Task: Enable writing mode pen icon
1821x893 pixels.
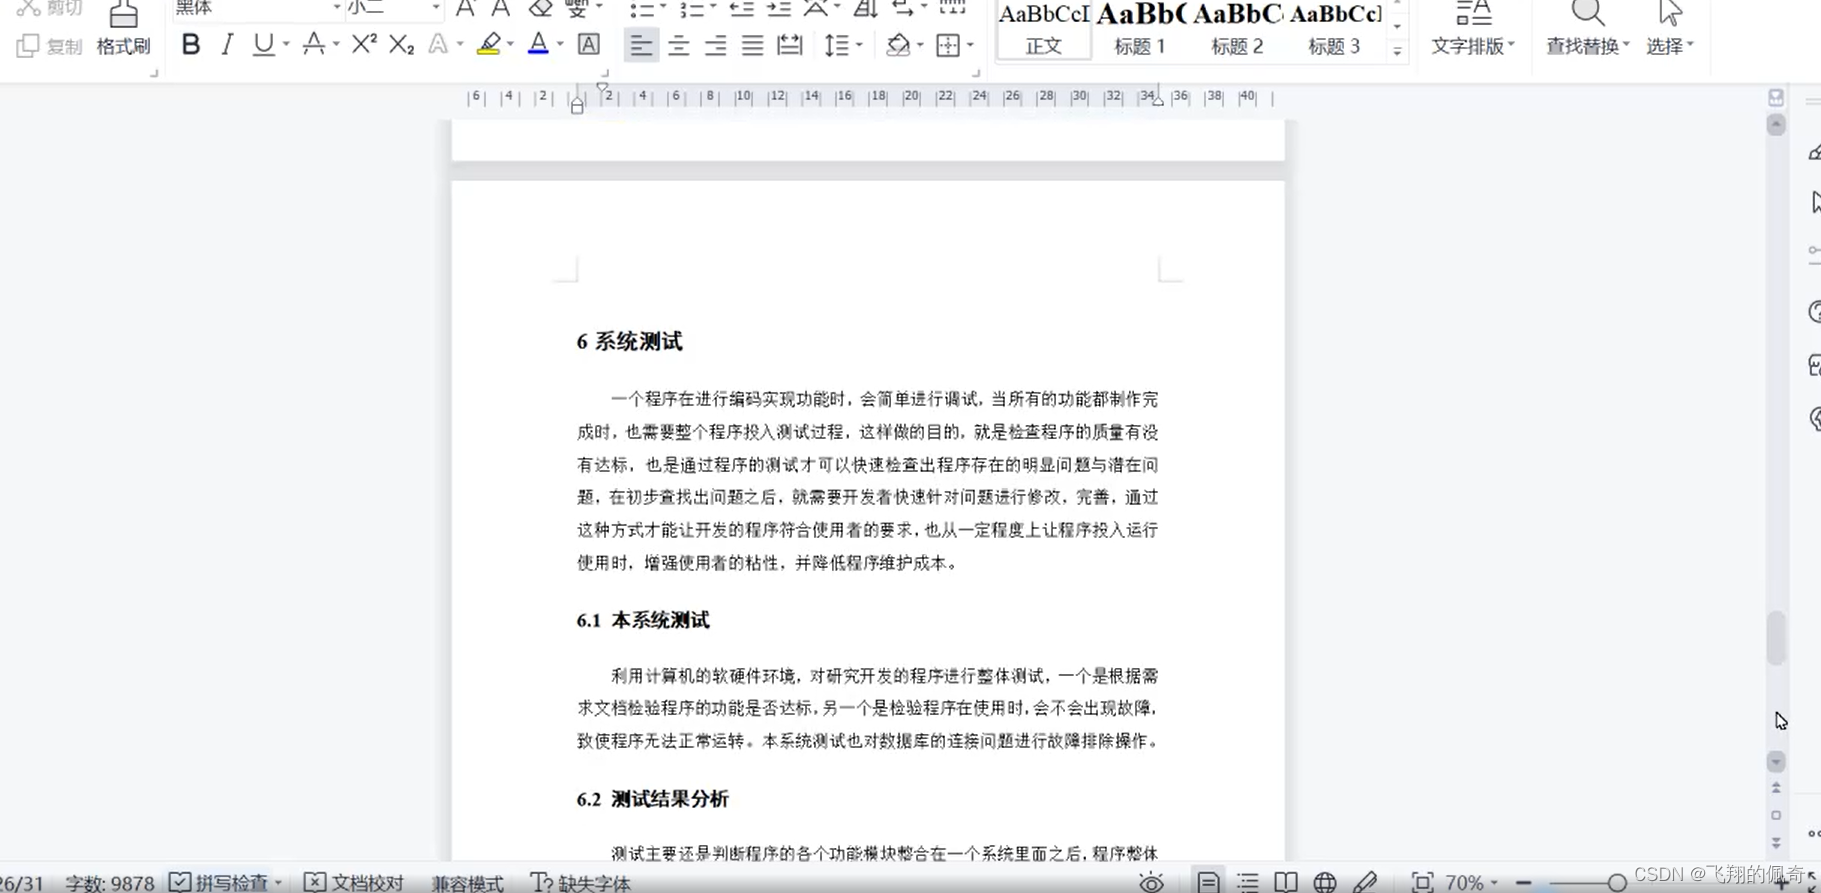Action: (x=1365, y=882)
